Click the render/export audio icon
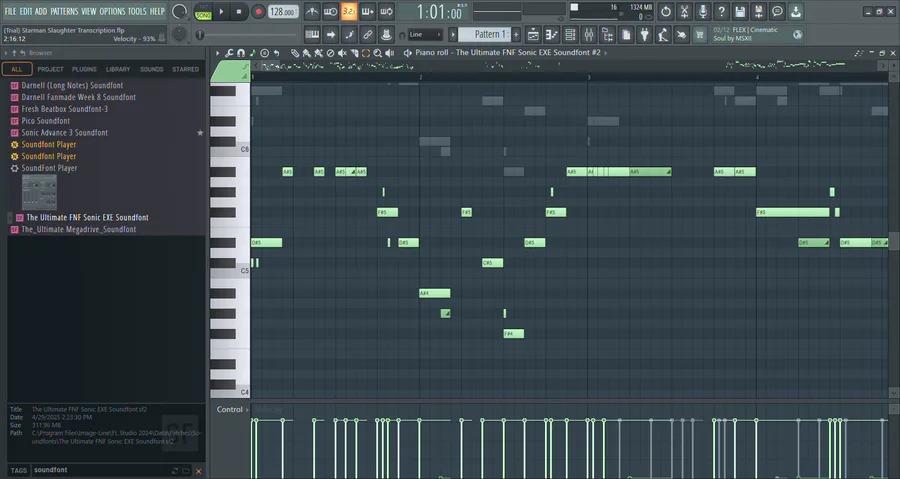 coord(758,11)
